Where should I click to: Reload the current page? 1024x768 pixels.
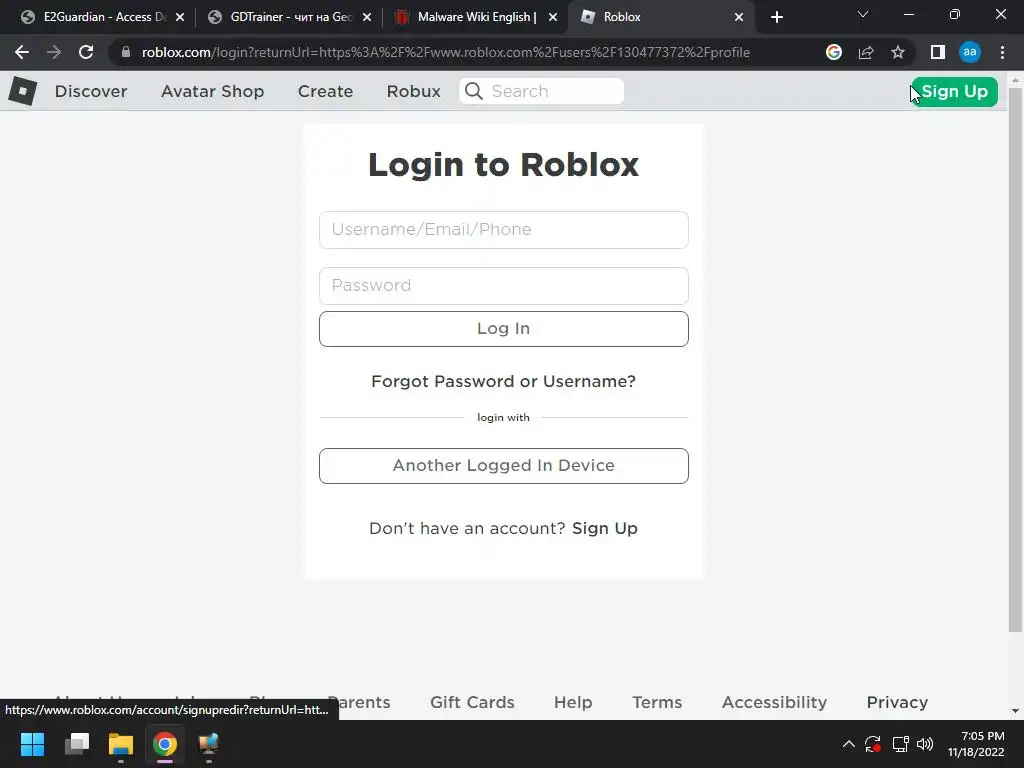(x=86, y=52)
